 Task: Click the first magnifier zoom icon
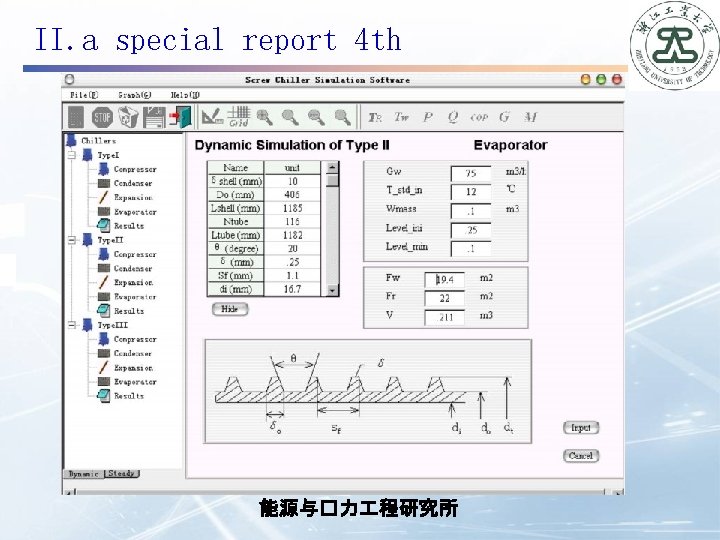coord(264,118)
